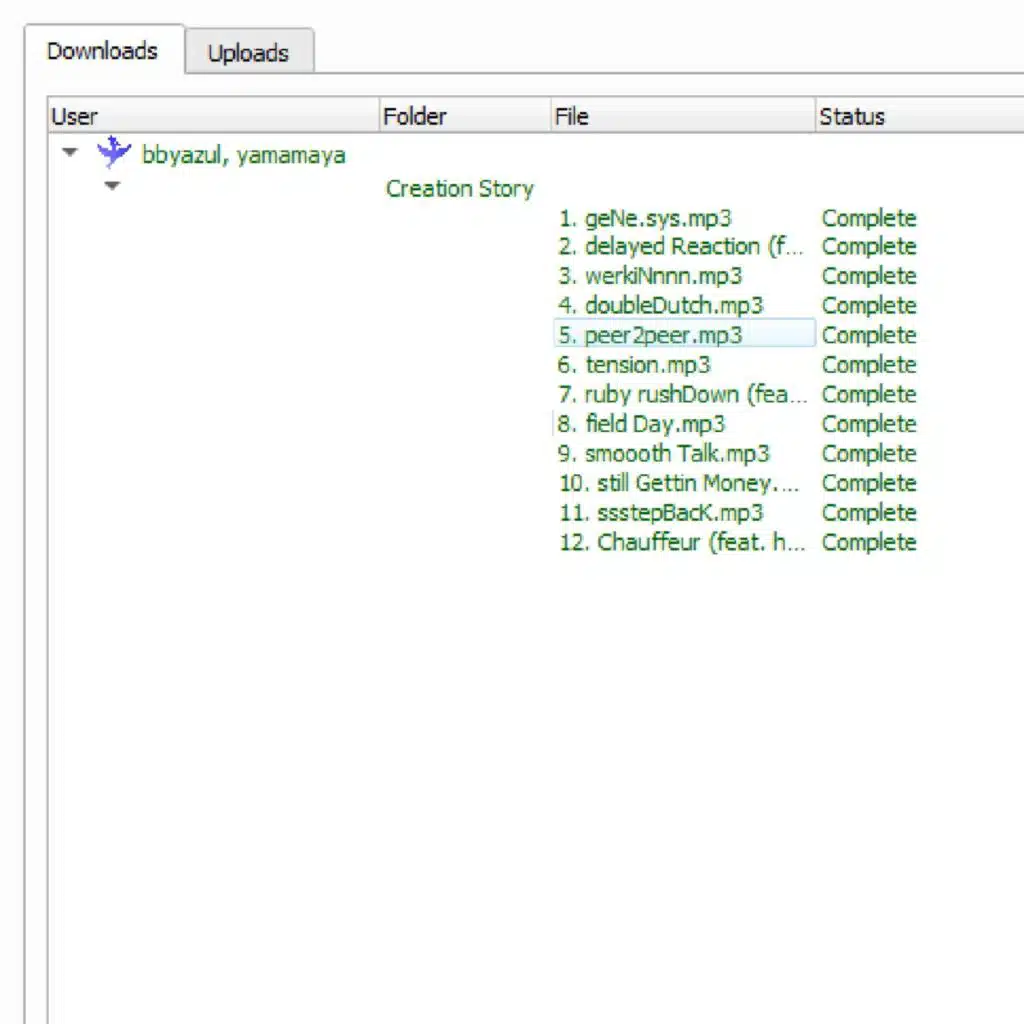Select the 12. Chauffeur track
The height and width of the screenshot is (1024, 1024).
[682, 543]
